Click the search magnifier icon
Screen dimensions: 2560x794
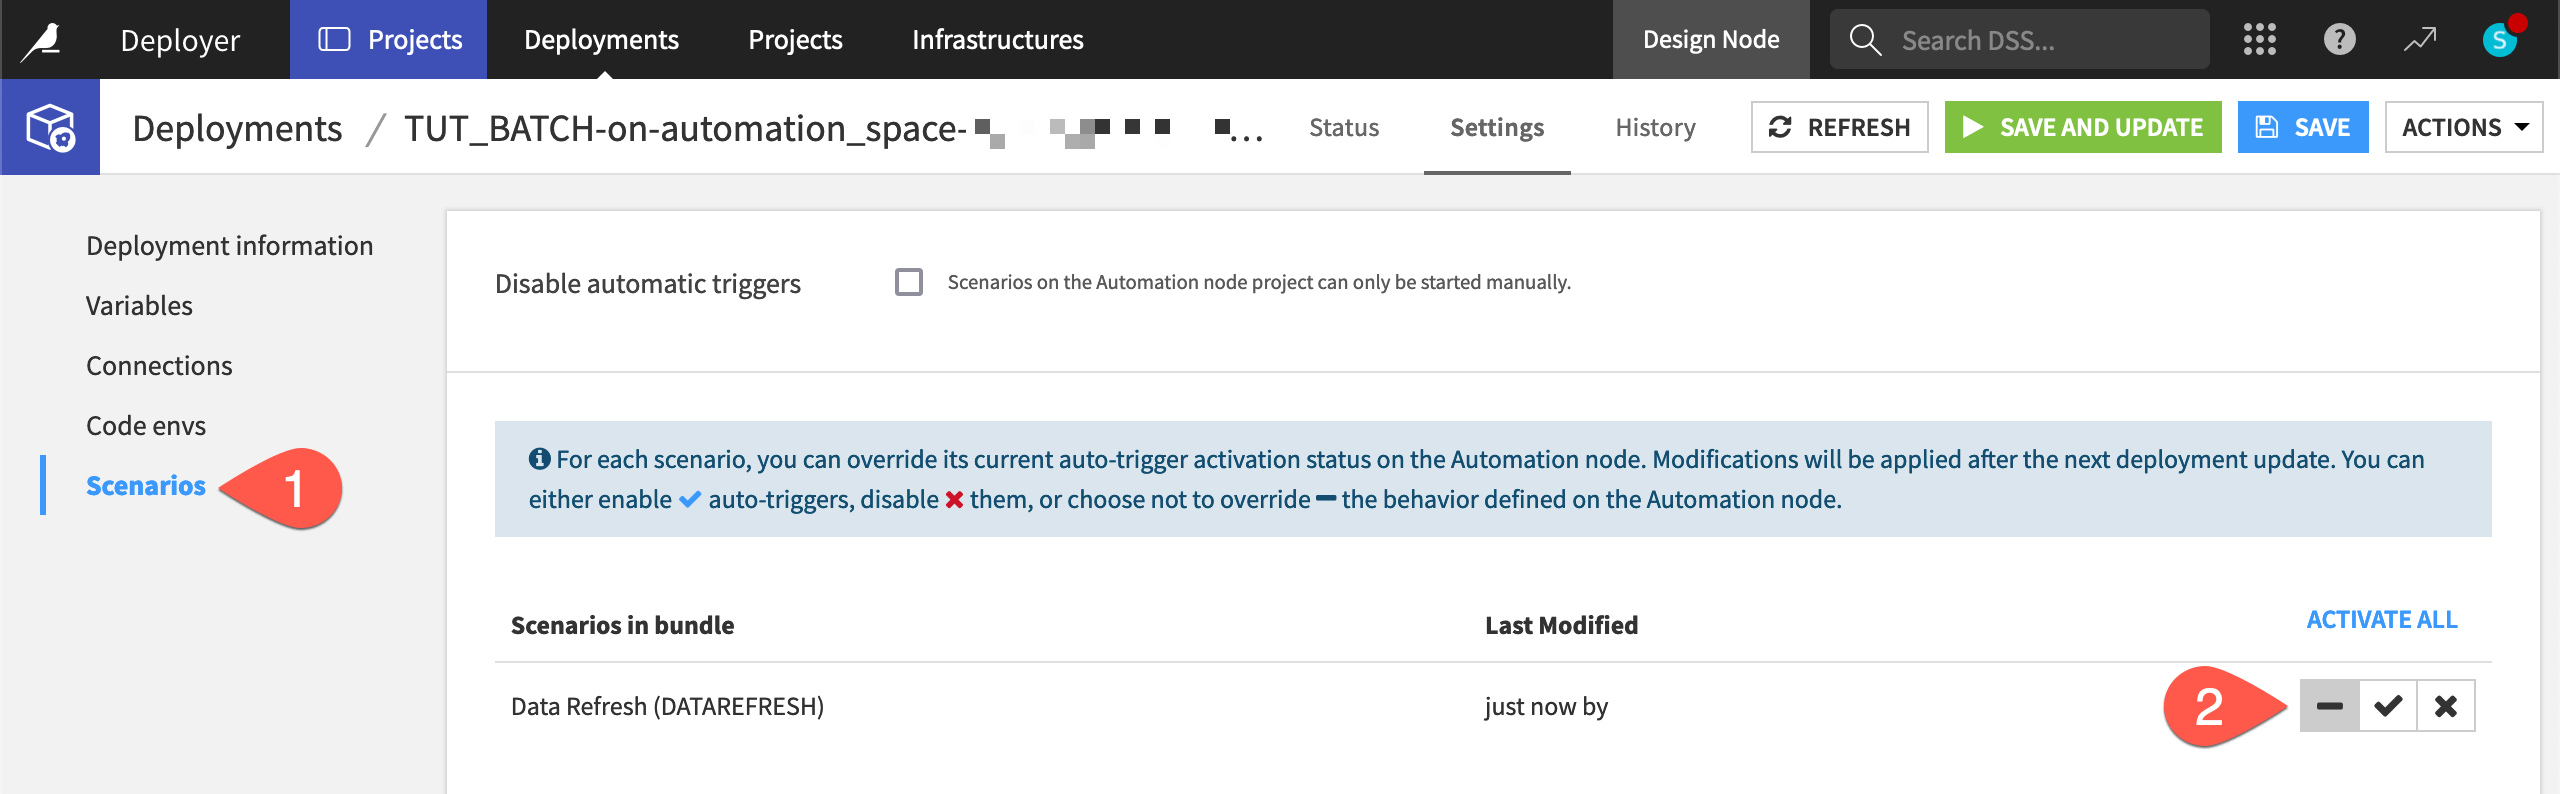coord(1865,40)
